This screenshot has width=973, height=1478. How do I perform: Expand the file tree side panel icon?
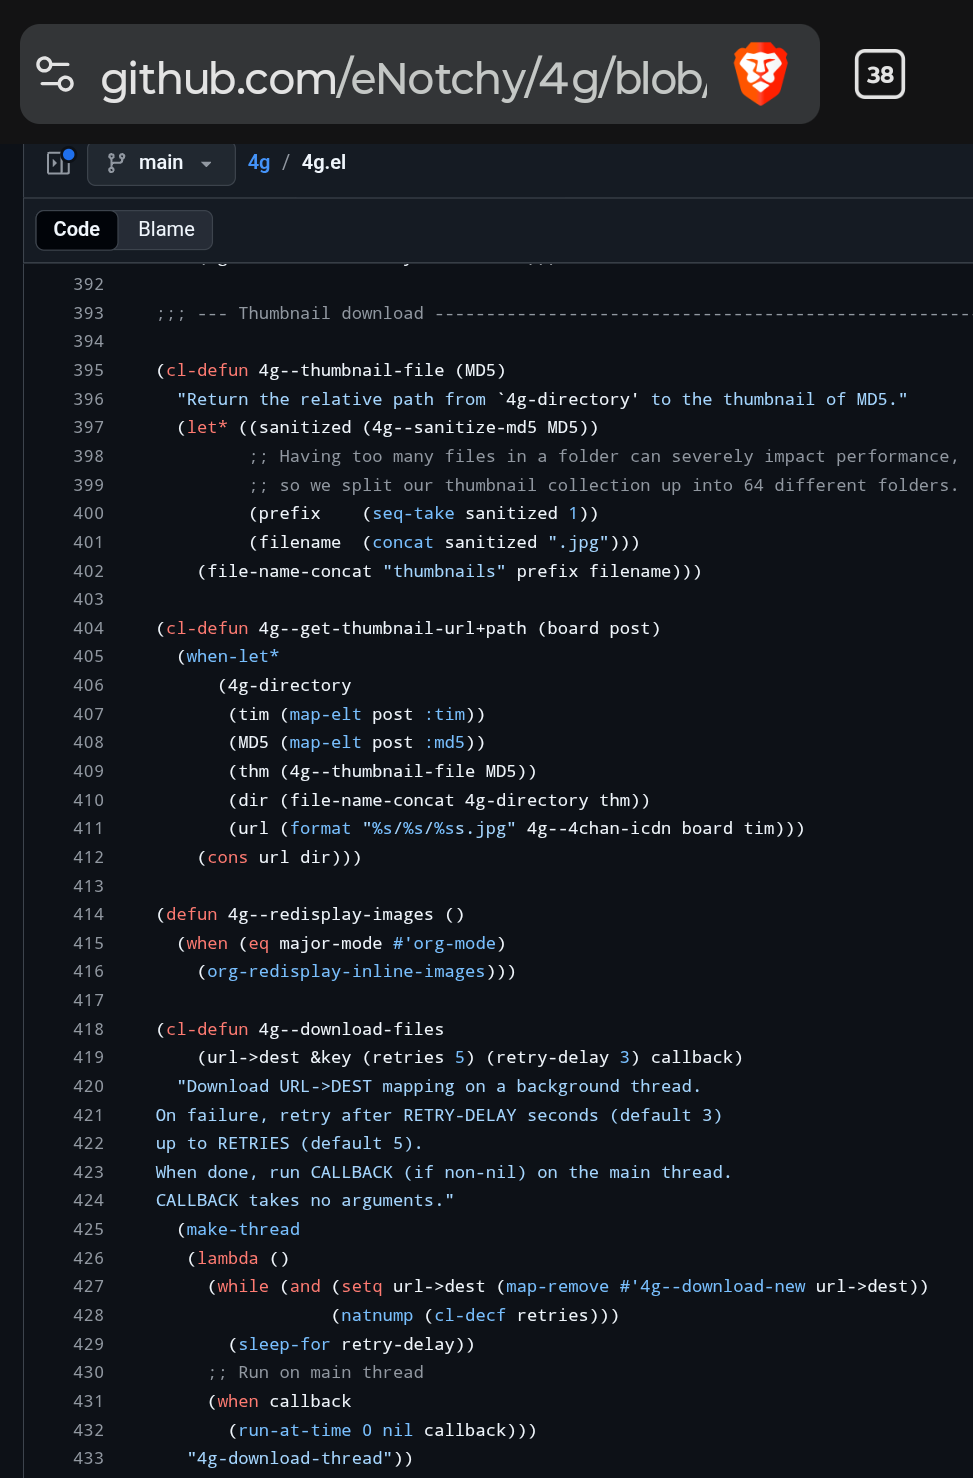[x=60, y=162]
